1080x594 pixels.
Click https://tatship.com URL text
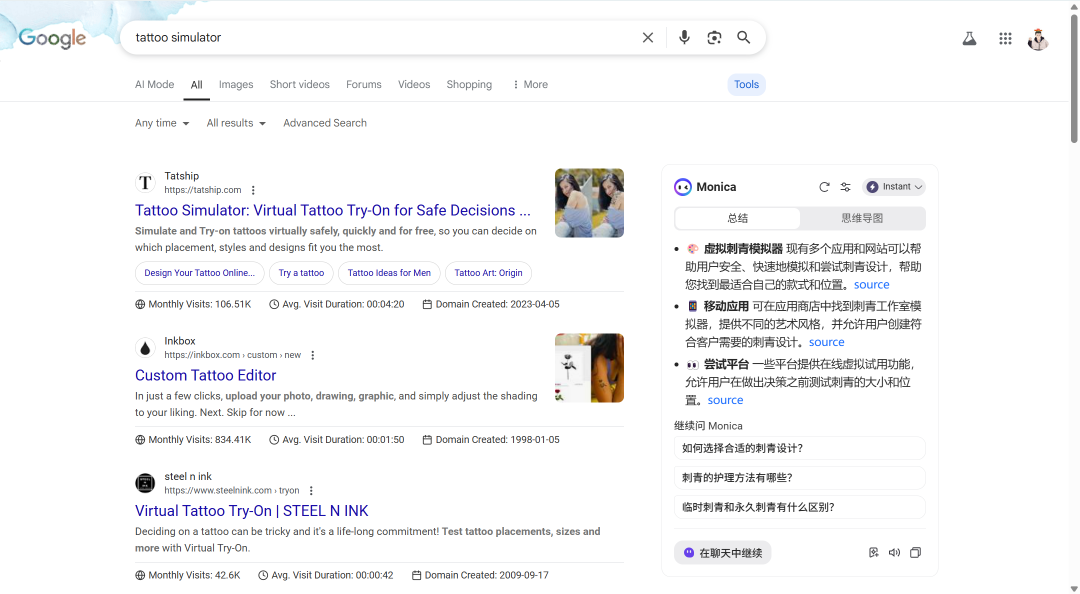pos(202,190)
